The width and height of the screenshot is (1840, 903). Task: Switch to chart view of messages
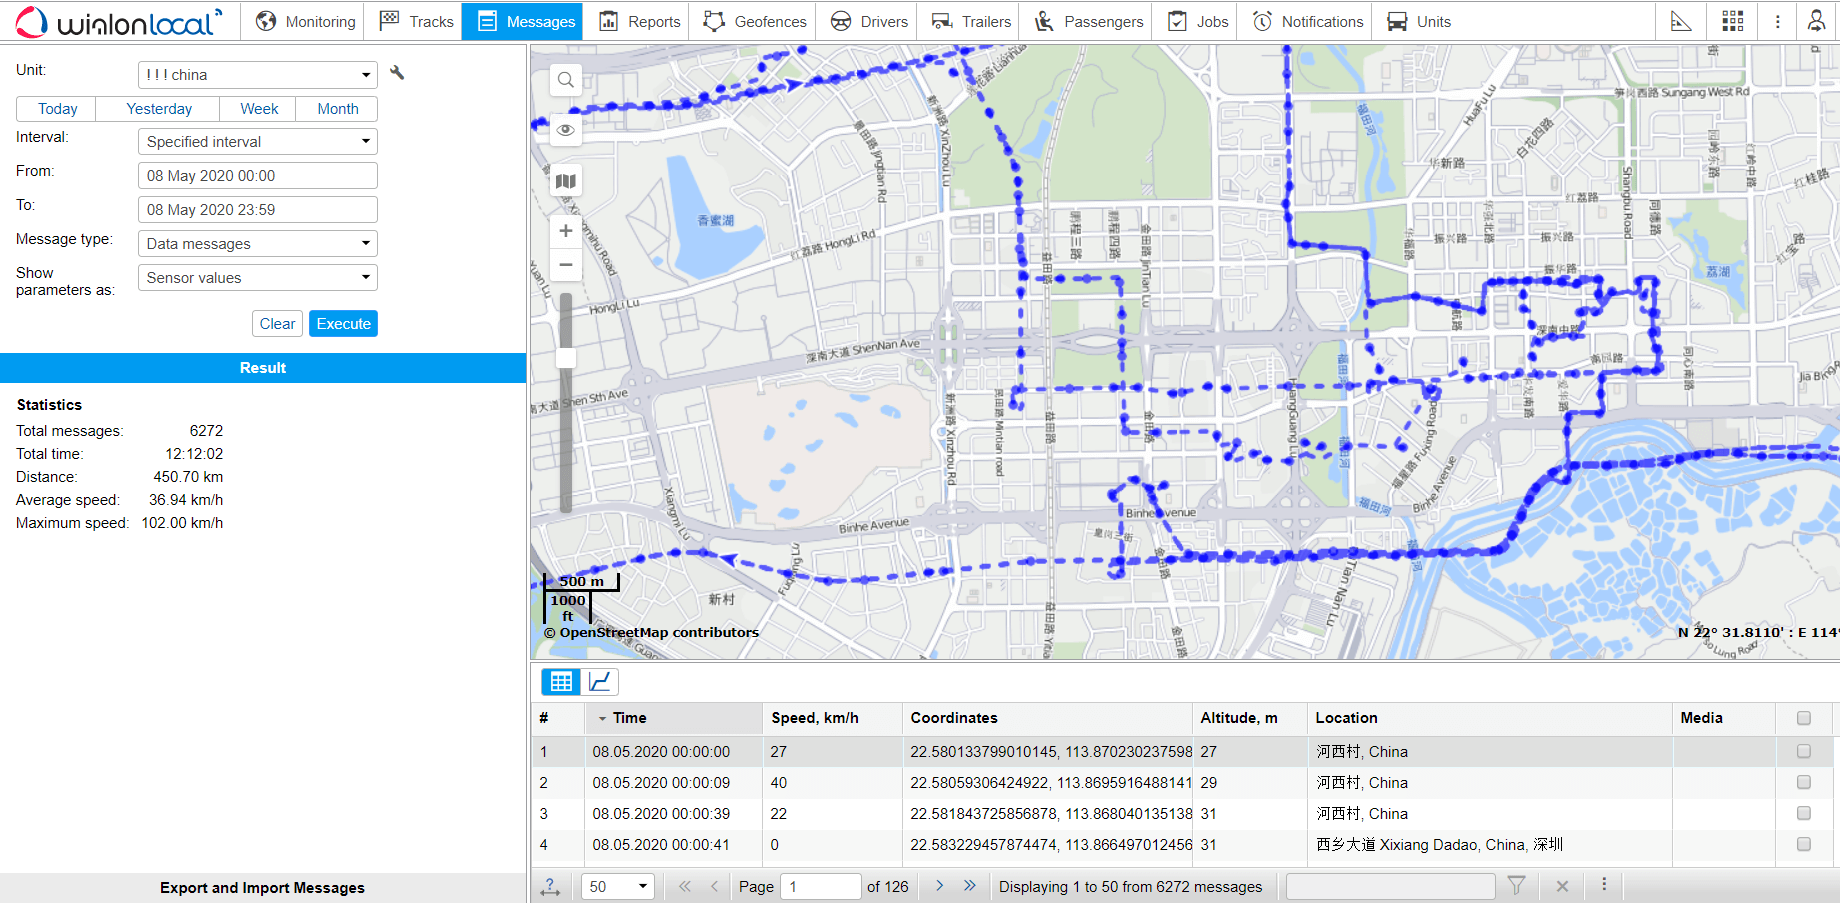(x=600, y=681)
